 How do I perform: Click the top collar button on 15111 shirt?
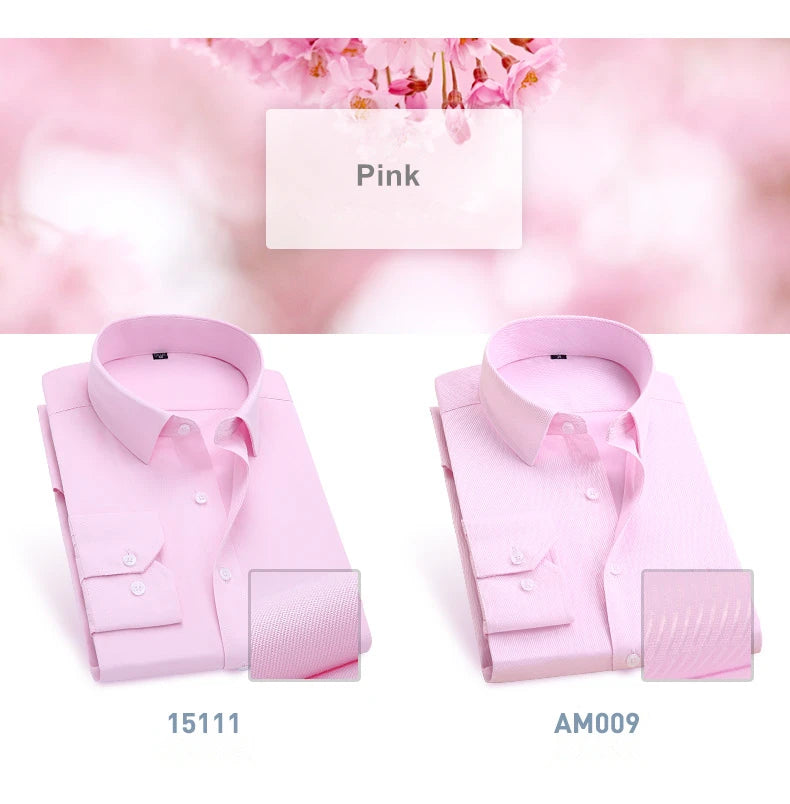(183, 429)
